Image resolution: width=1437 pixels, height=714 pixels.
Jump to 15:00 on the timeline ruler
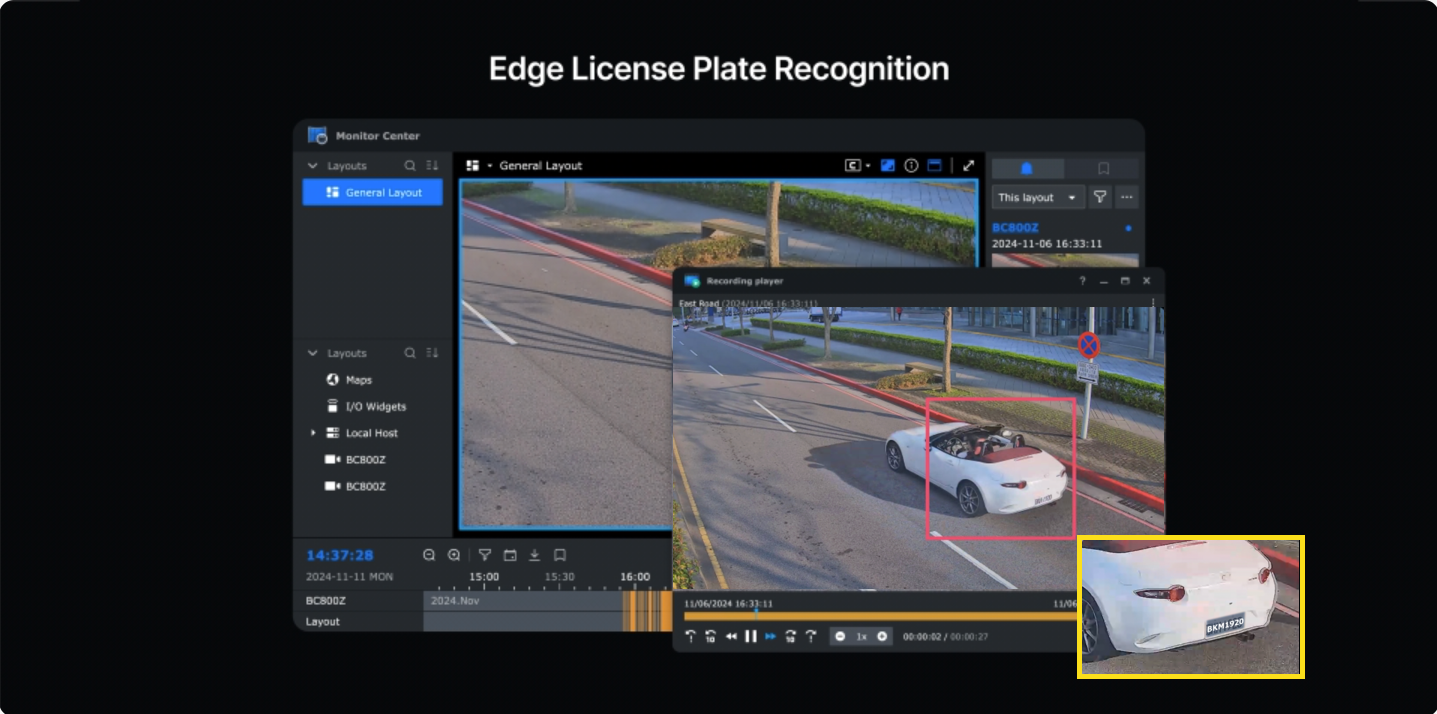(x=484, y=577)
